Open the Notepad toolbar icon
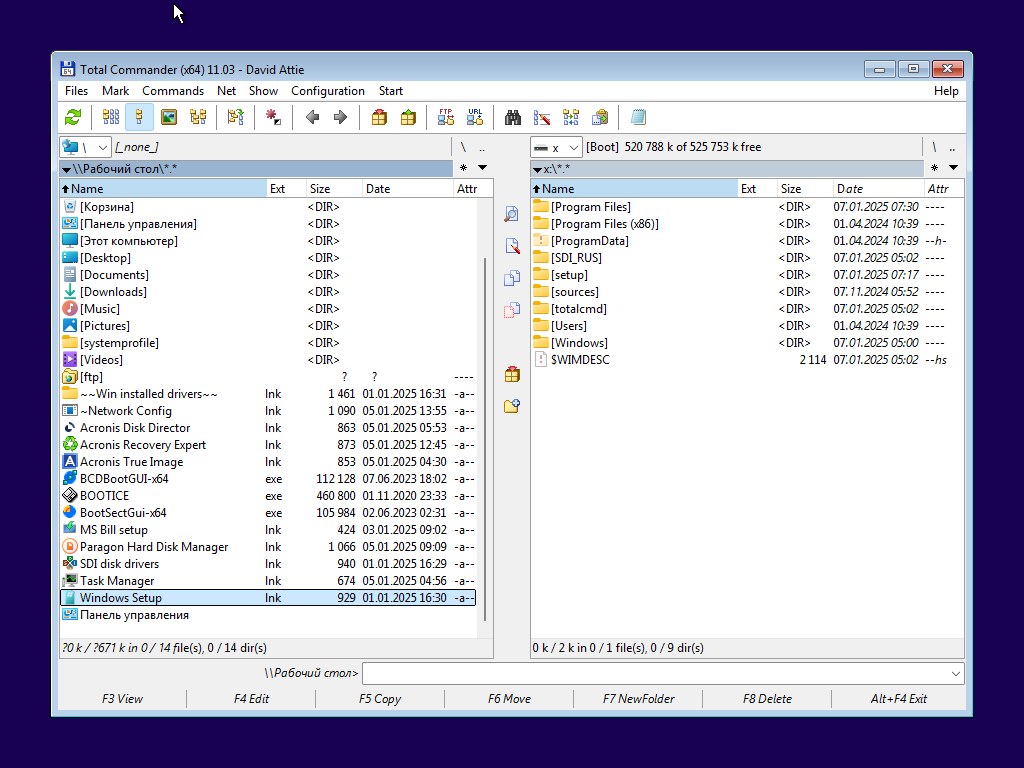 [x=638, y=118]
